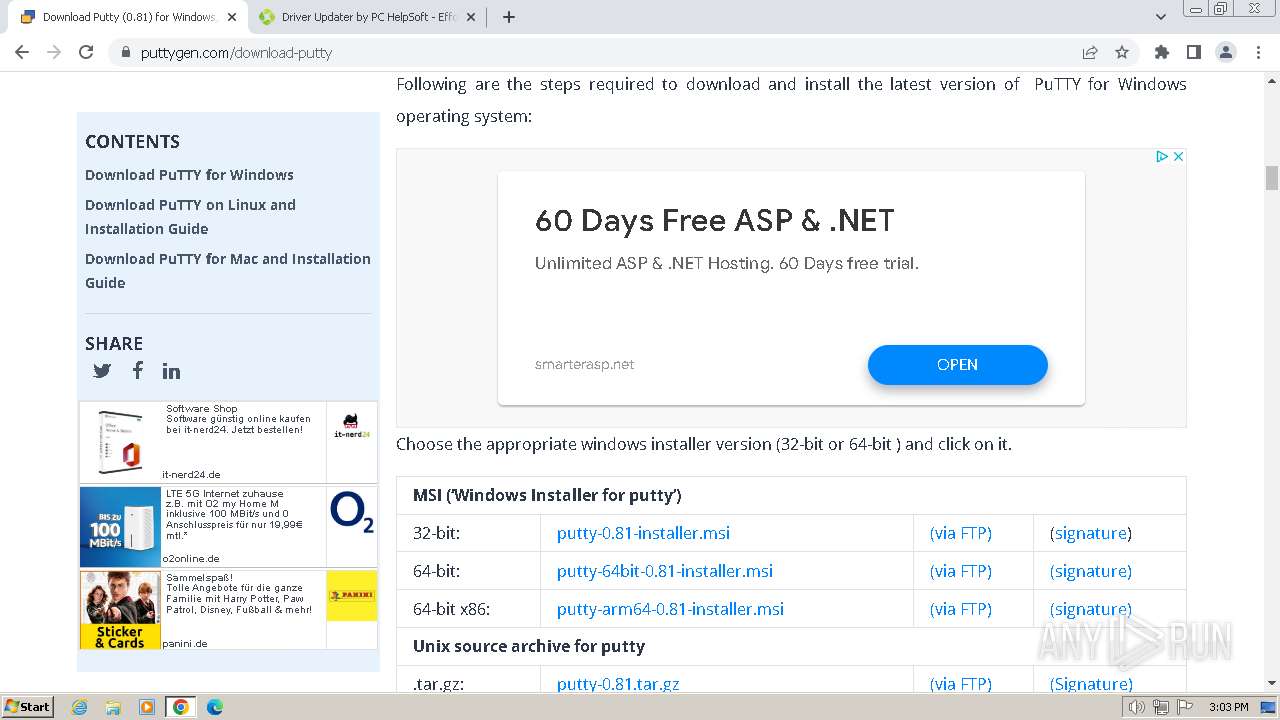Launch Edge from the taskbar
The width and height of the screenshot is (1280, 720).
215,707
